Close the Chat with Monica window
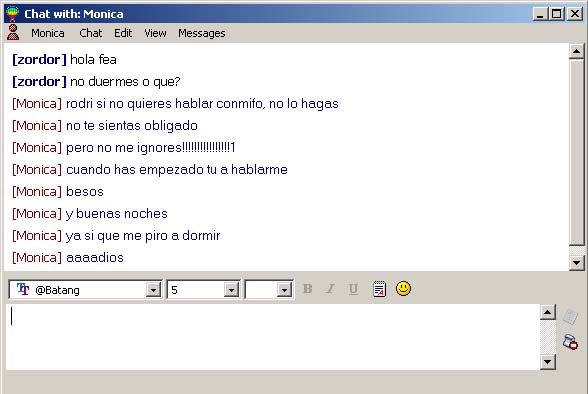Screen dimensions: 588x394 pos(575,14)
